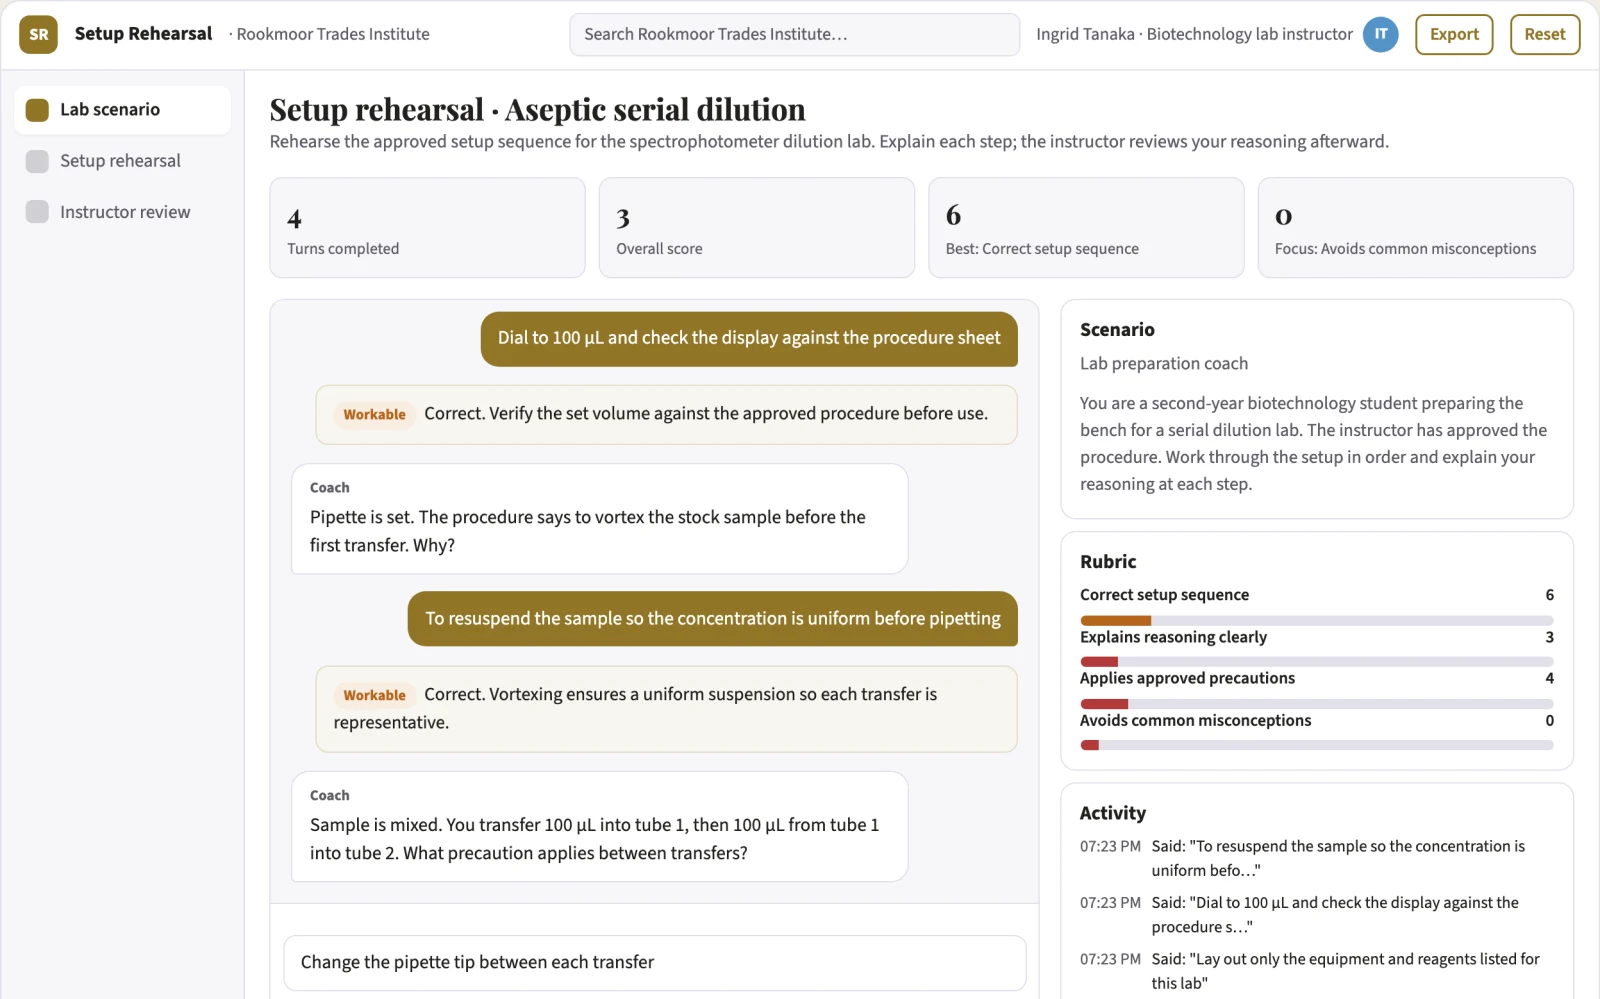Screen dimensions: 1600x999
Task: Open Lab scenario in the sidebar
Action: [123, 110]
